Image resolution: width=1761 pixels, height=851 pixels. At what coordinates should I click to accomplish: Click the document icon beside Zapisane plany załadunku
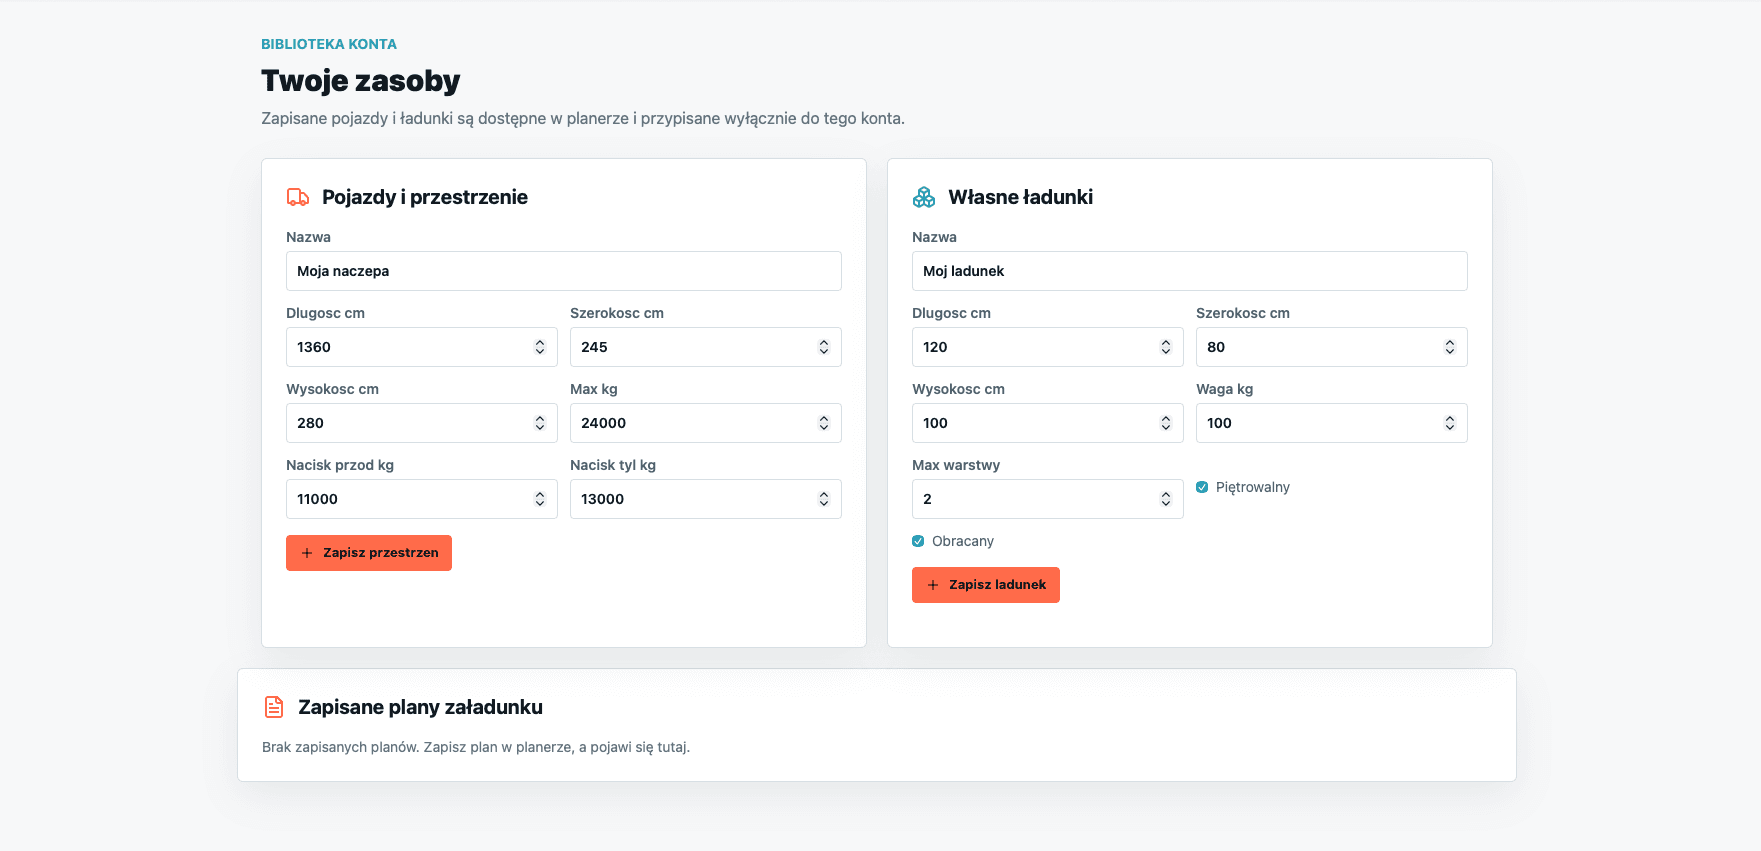[274, 707]
